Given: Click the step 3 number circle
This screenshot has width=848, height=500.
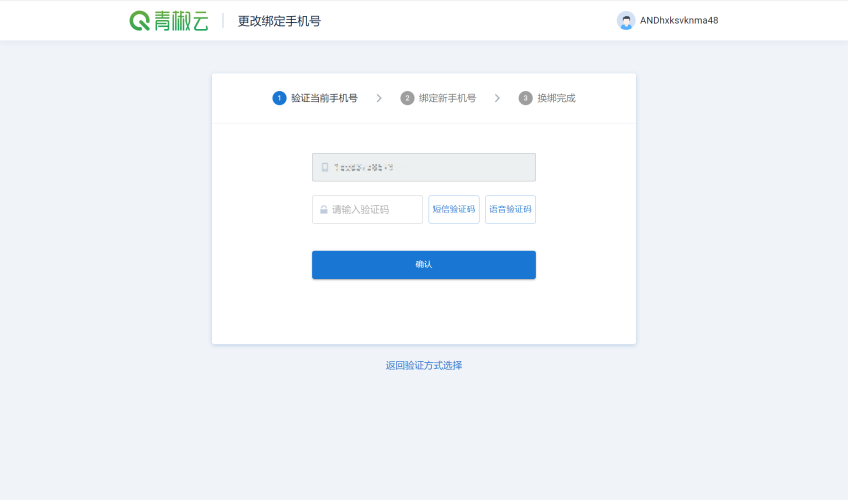Looking at the screenshot, I should tap(525, 98).
